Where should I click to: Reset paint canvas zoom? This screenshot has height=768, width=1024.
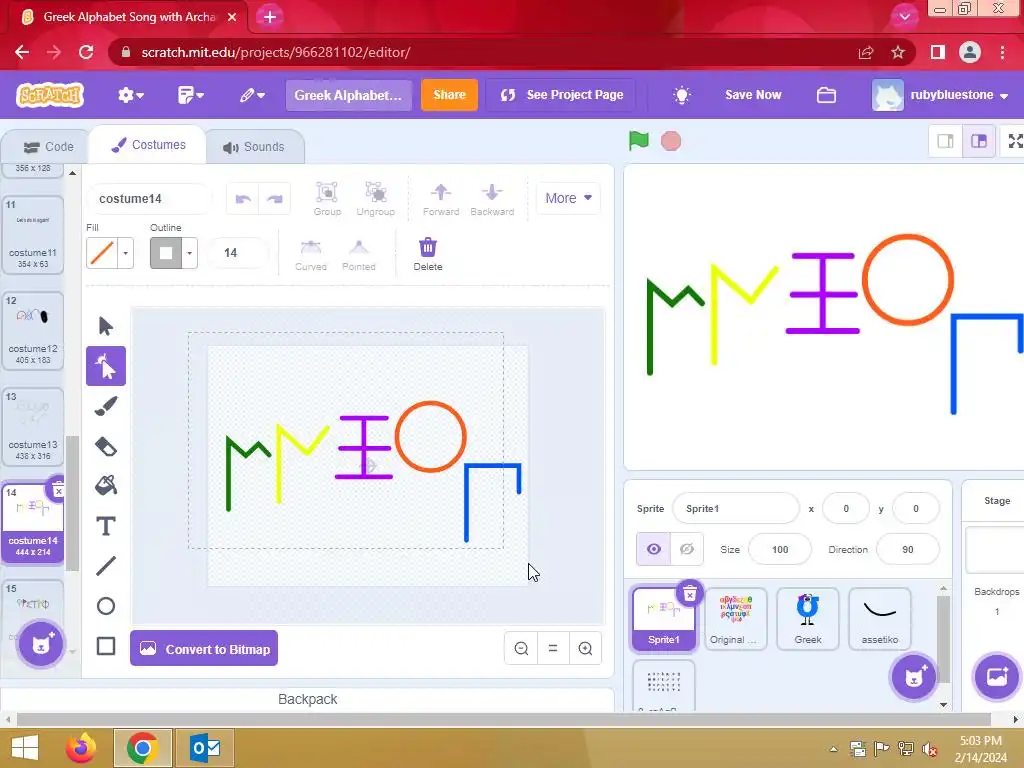(553, 648)
